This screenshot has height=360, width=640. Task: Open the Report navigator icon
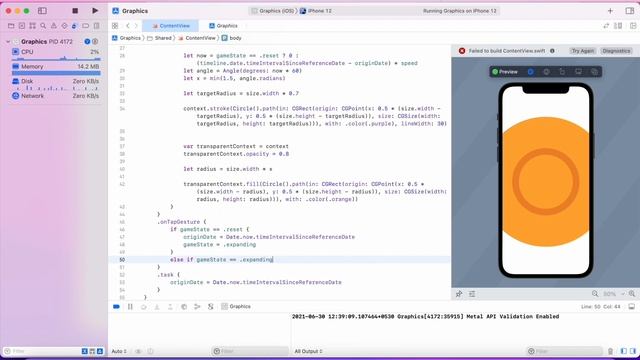(96, 26)
